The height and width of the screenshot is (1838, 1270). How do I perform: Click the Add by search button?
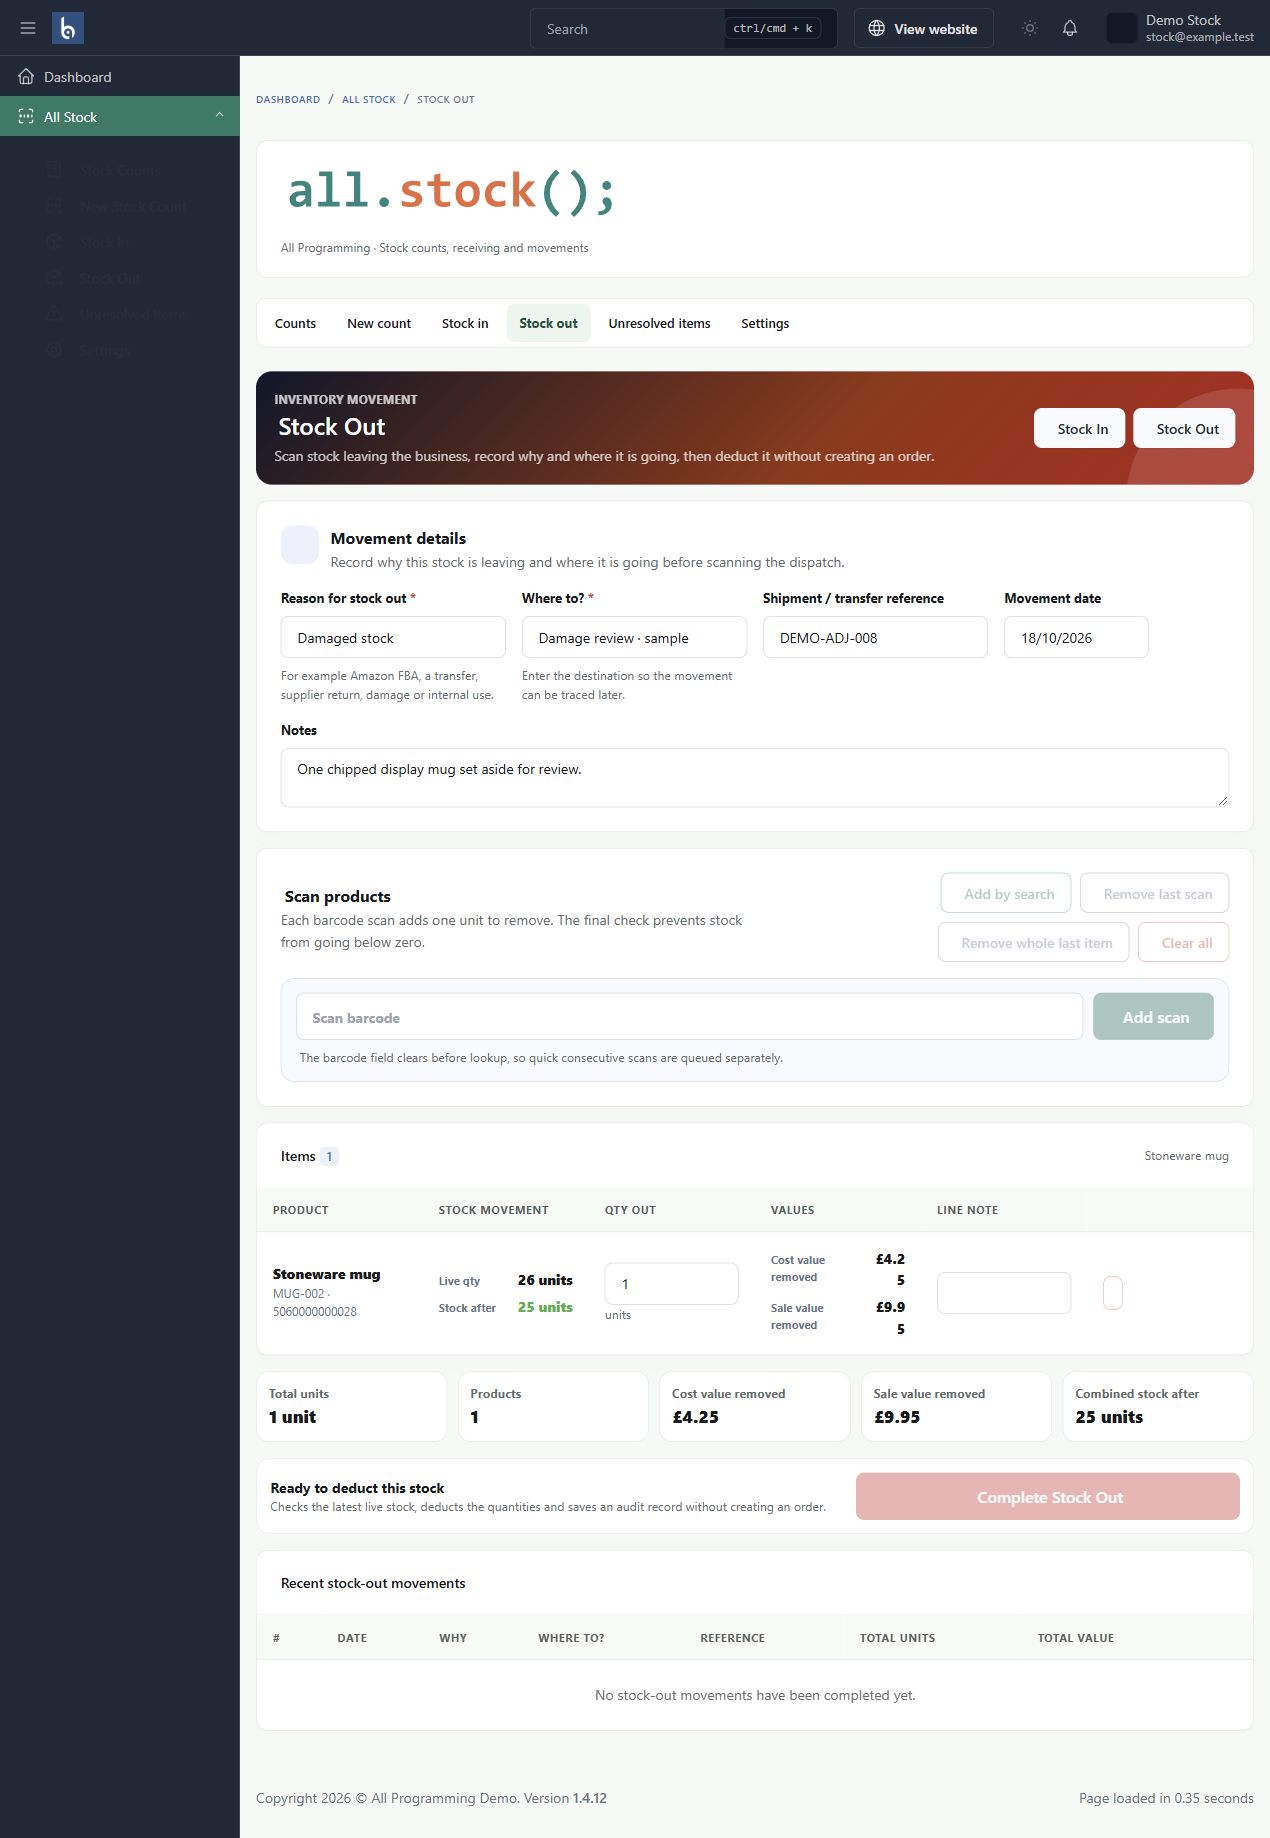pyautogui.click(x=1006, y=894)
